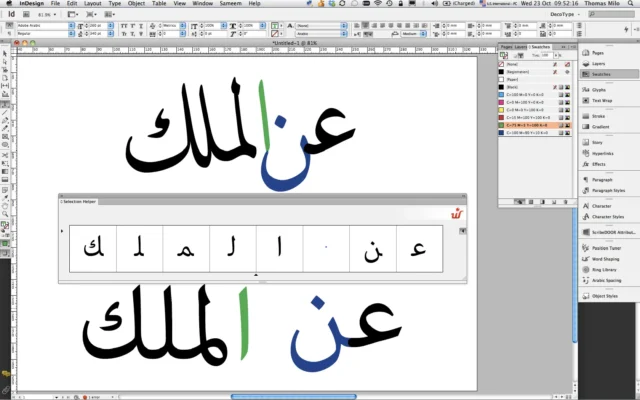Screen dimensions: 640x400
Task: Open the Type menu
Action: 115,3
